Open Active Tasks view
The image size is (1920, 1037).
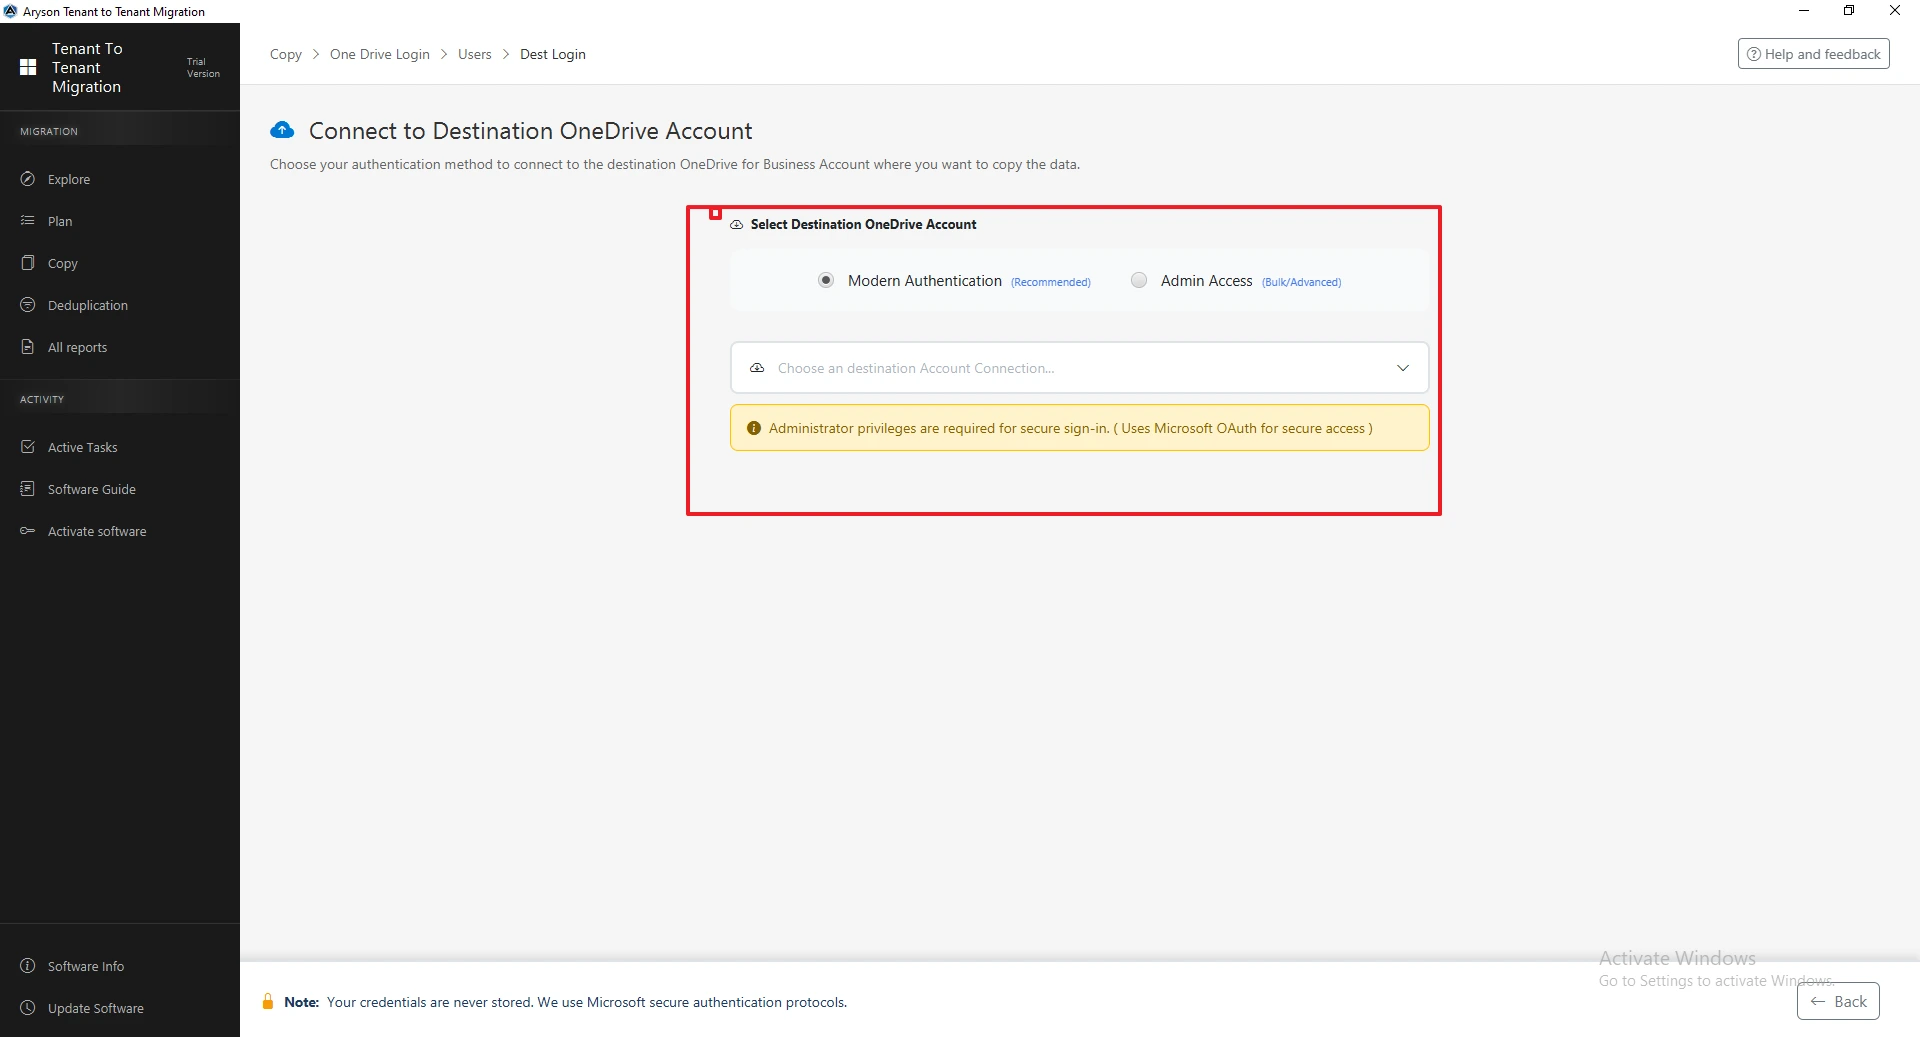coord(120,447)
